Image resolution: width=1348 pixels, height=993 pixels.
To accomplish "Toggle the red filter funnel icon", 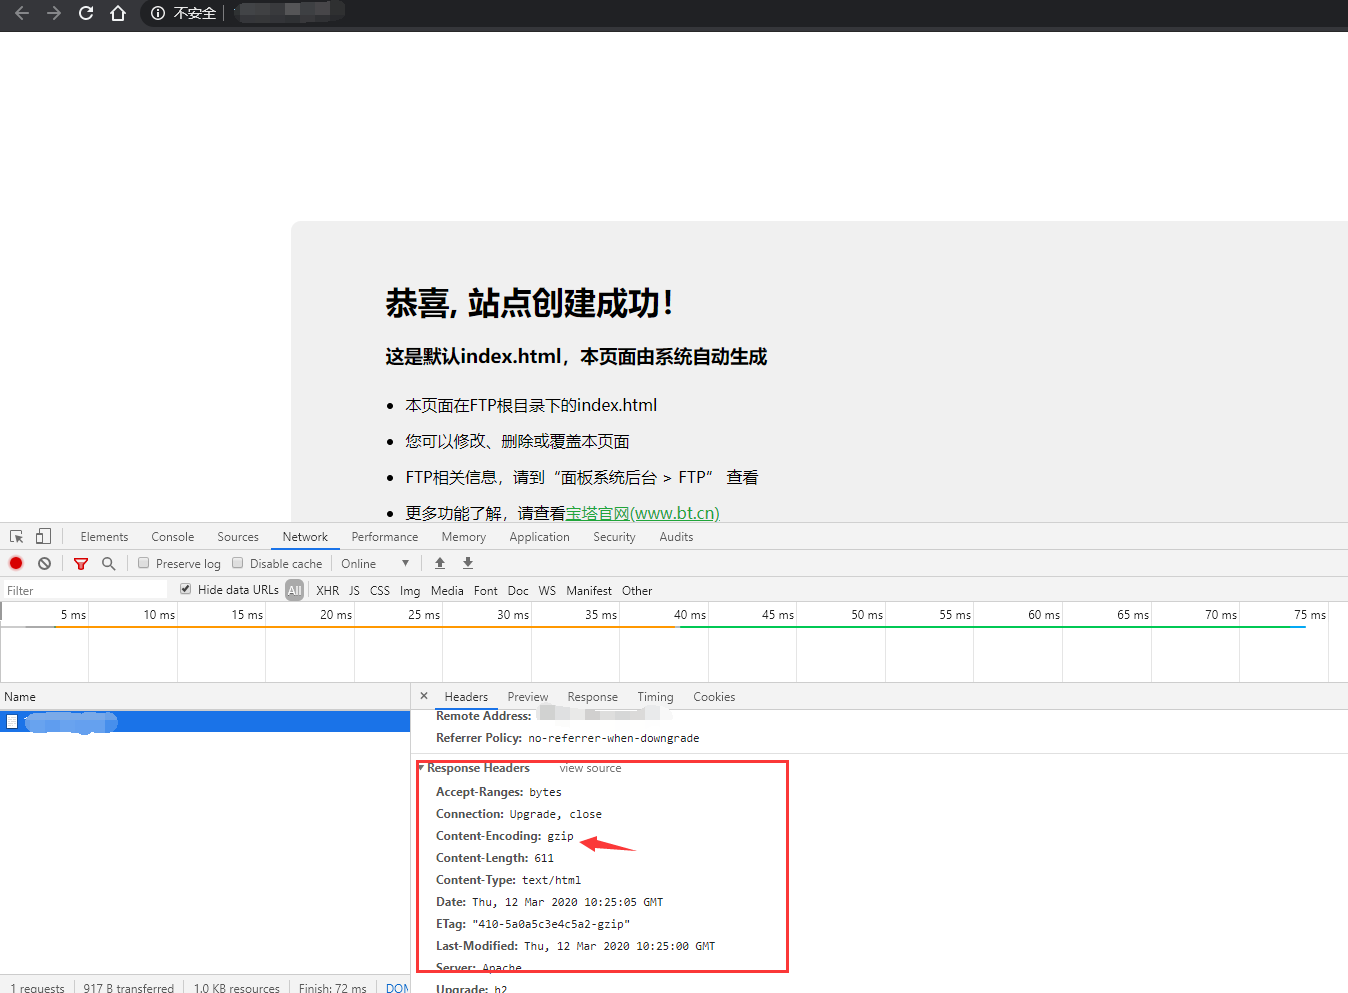I will [x=81, y=564].
